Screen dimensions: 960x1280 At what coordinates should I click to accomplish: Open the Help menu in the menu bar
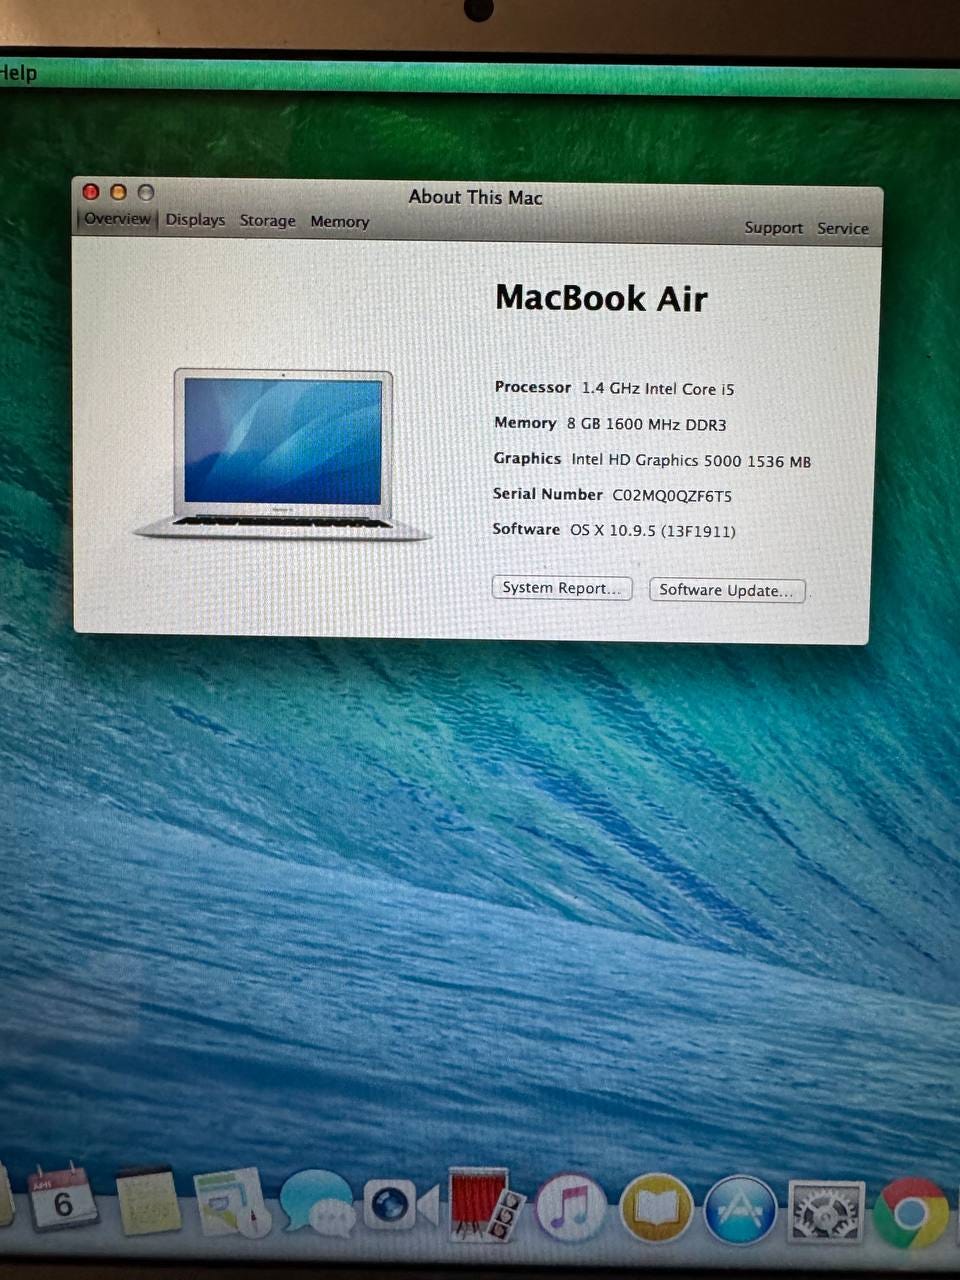[x=18, y=73]
